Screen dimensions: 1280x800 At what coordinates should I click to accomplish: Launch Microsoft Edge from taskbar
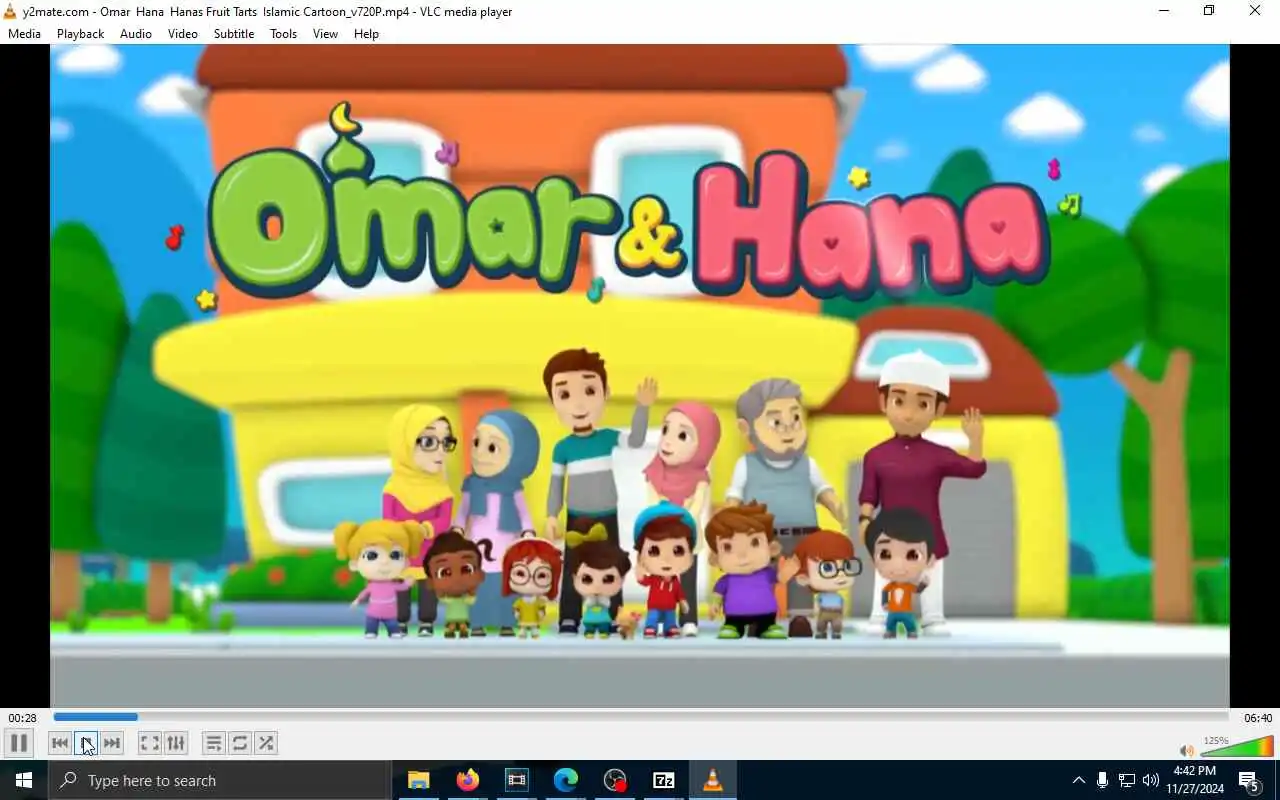(x=565, y=780)
